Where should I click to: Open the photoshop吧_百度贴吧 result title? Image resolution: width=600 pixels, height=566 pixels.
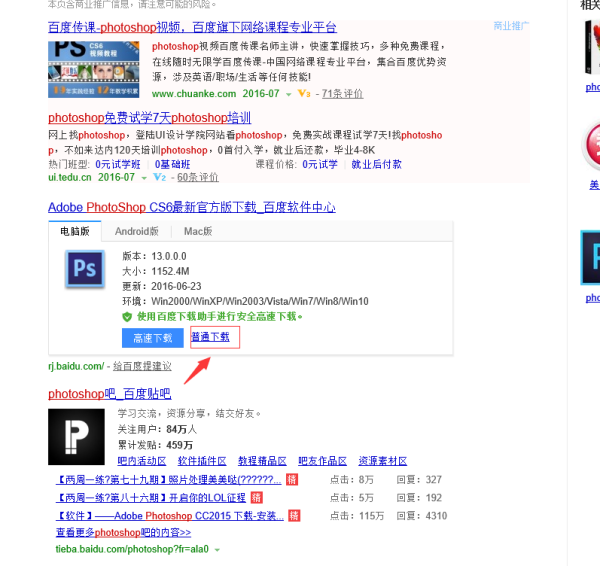click(x=109, y=393)
